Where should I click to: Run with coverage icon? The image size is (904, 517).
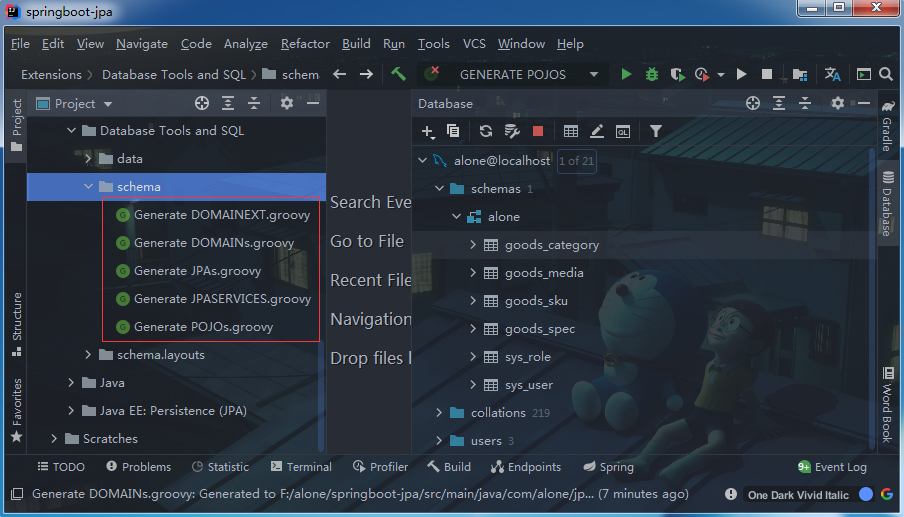(x=677, y=74)
